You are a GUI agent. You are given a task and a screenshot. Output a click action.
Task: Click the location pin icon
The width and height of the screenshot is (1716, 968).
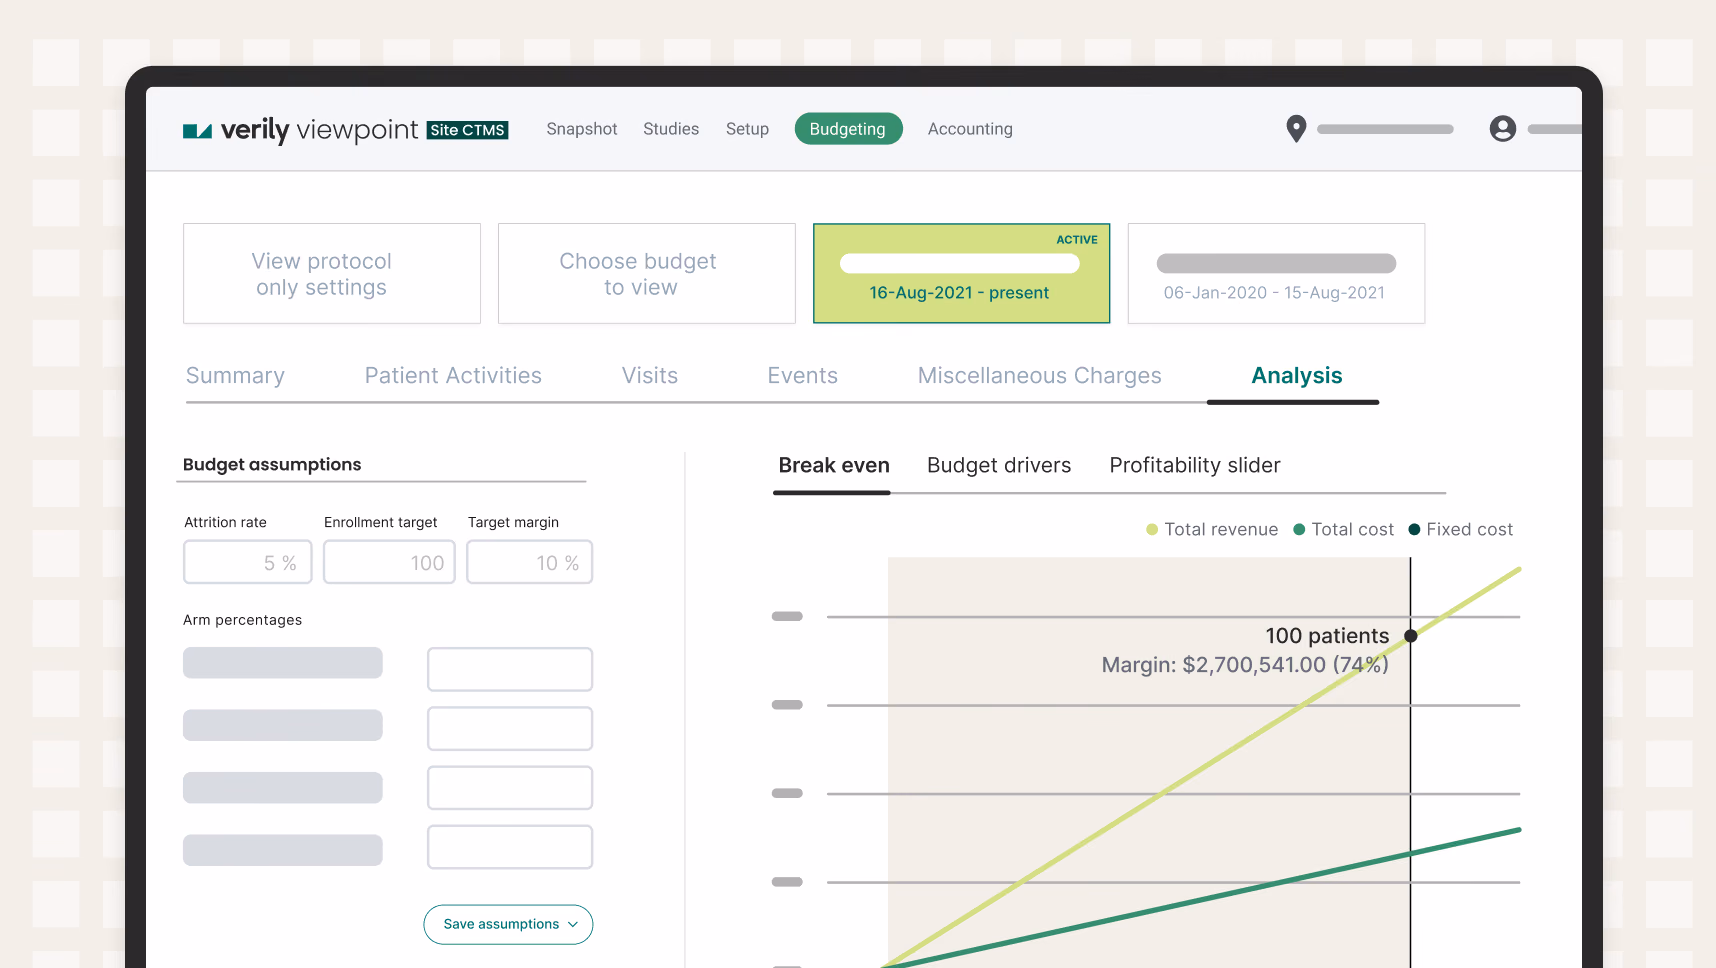click(x=1296, y=129)
